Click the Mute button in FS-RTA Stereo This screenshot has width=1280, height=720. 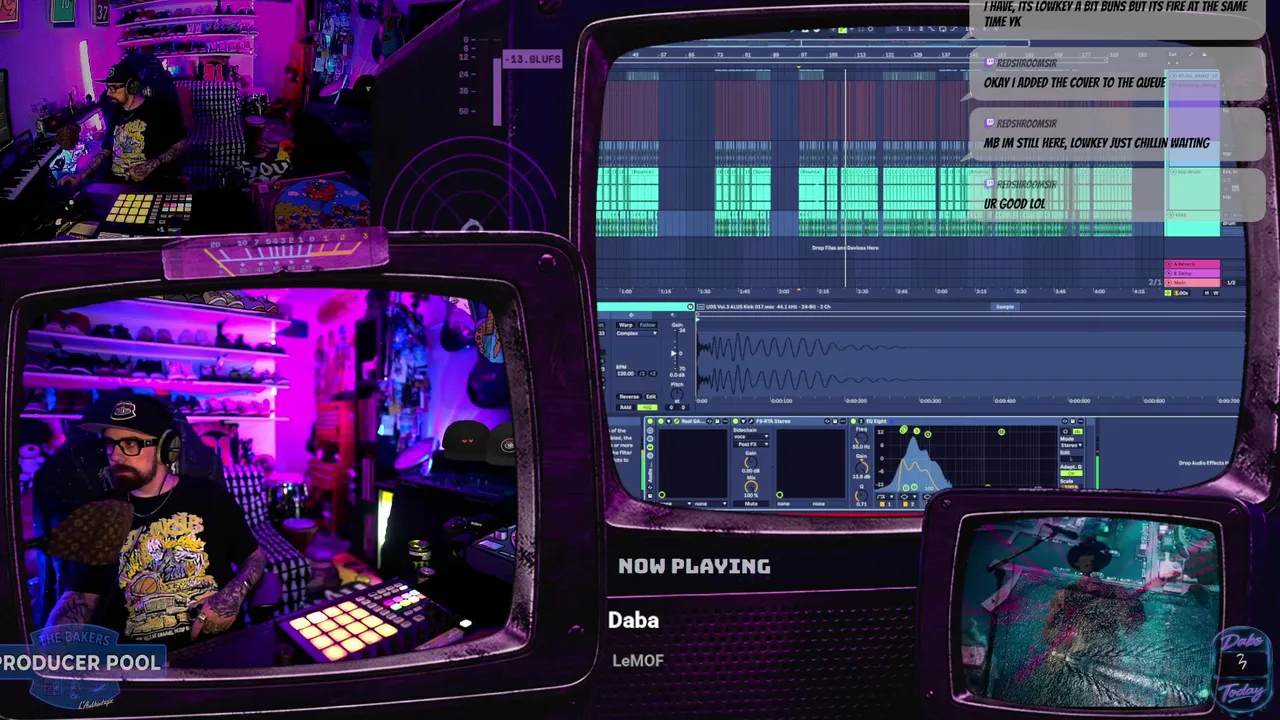click(x=751, y=504)
